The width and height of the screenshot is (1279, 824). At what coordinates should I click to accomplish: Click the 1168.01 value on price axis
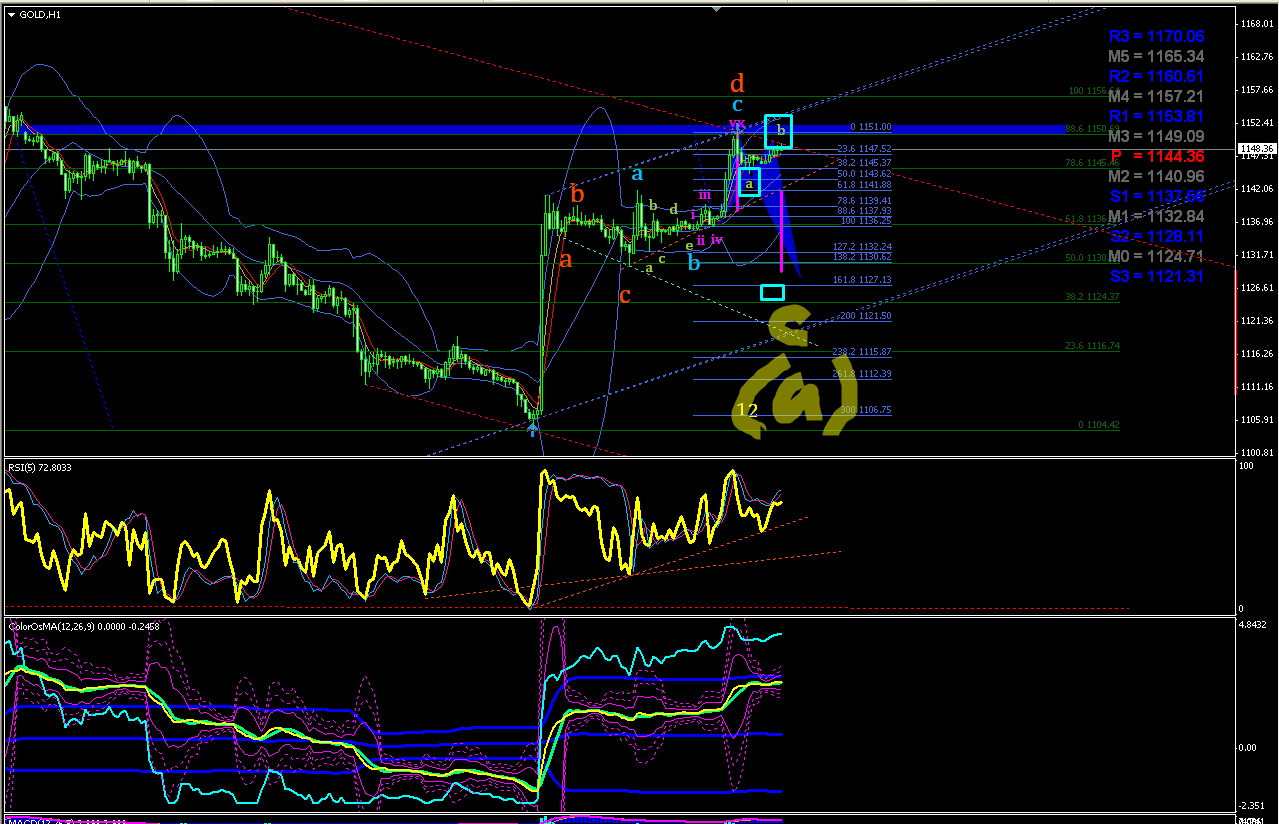[x=1255, y=23]
